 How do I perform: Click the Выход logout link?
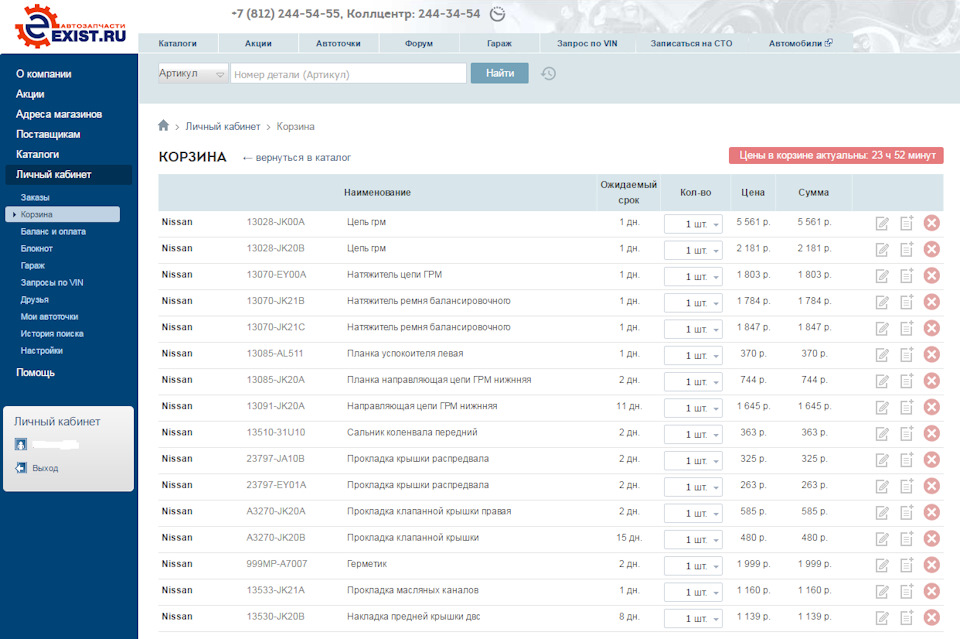pyautogui.click(x=45, y=468)
